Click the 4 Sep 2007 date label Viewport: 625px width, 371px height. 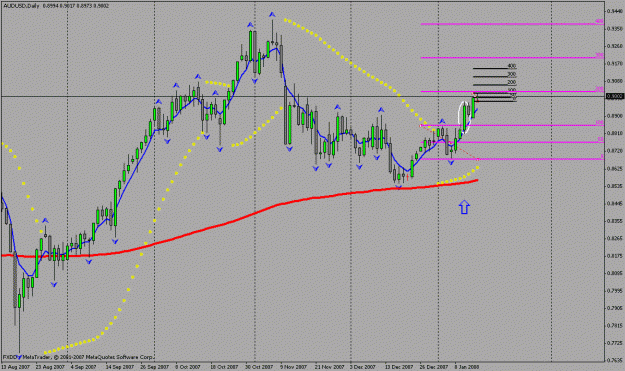tap(83, 367)
